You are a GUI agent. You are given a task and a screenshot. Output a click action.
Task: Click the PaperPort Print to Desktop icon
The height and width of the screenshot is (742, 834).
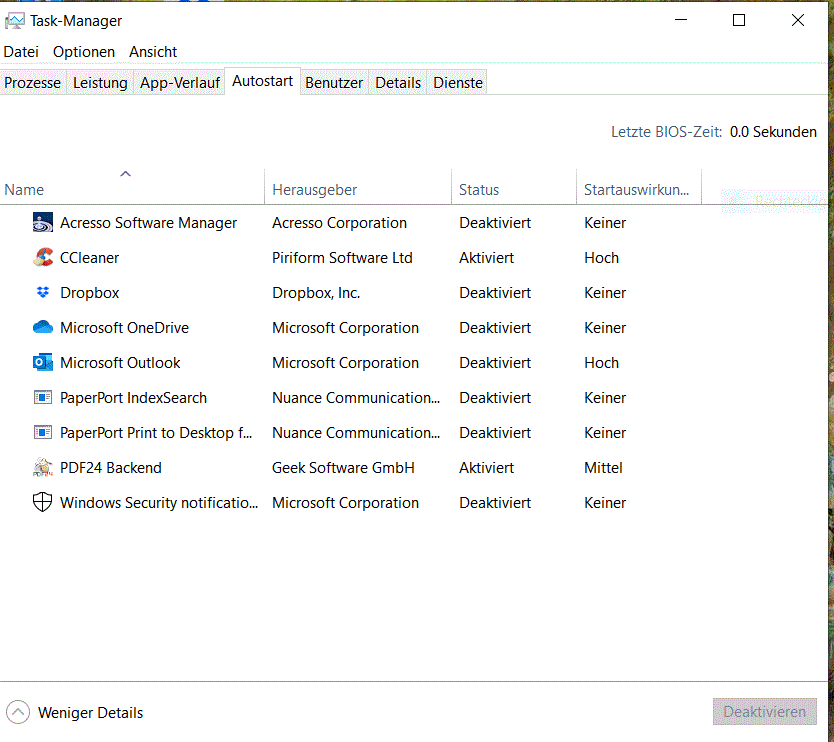click(x=43, y=432)
